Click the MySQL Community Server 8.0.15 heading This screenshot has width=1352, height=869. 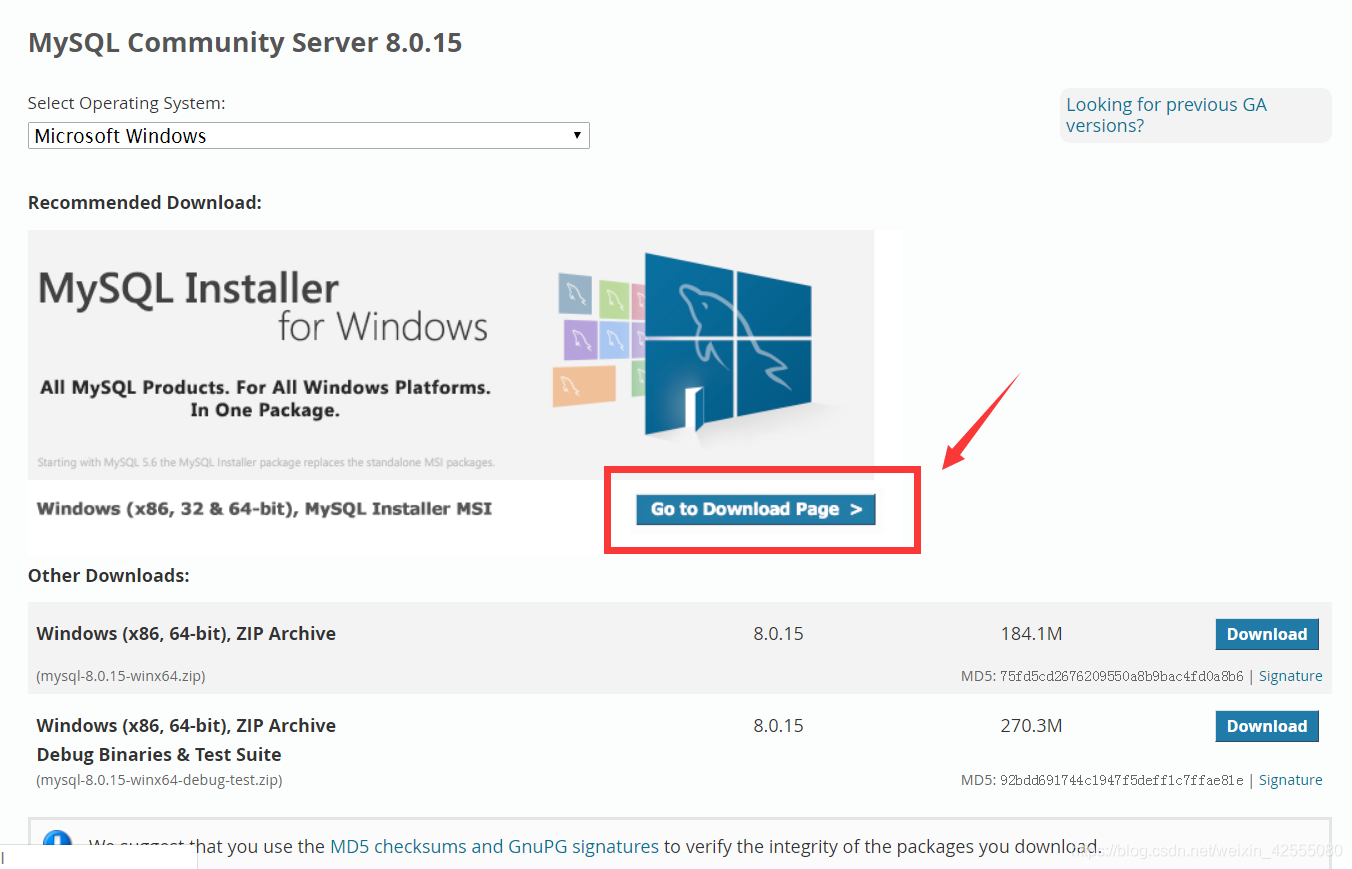pos(245,43)
